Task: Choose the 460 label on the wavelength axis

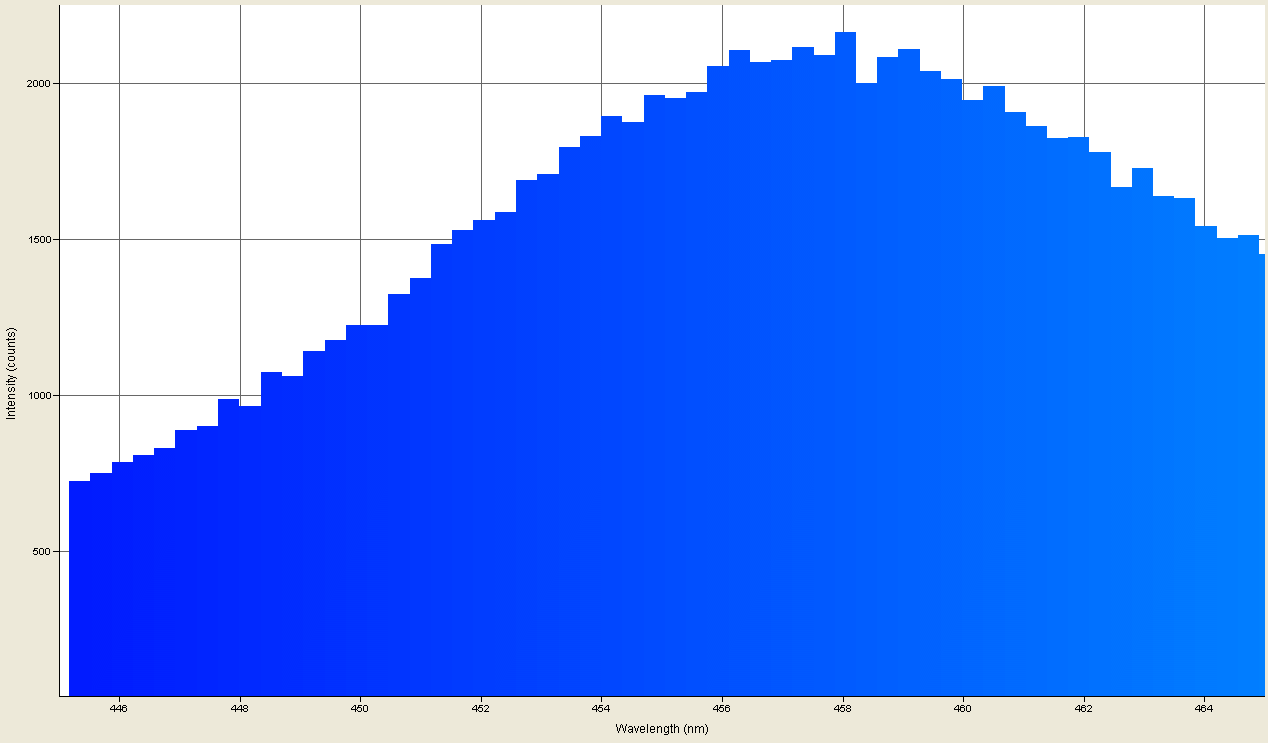Action: (x=963, y=709)
